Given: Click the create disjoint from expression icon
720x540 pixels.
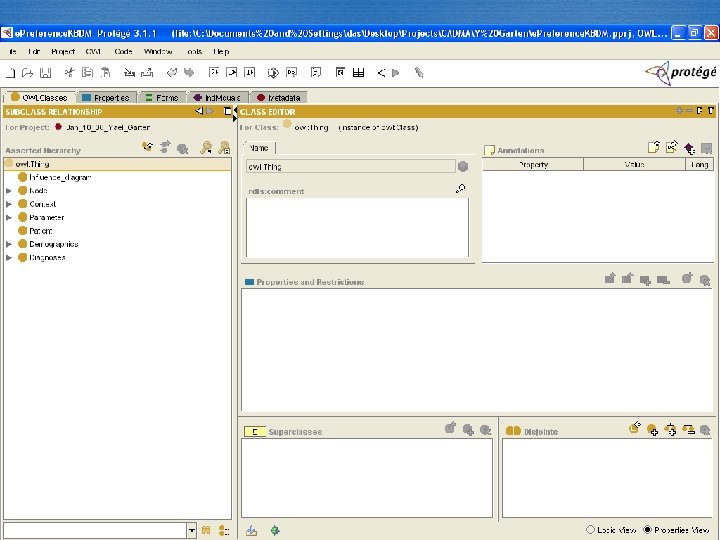Looking at the screenshot, I should point(635,428).
